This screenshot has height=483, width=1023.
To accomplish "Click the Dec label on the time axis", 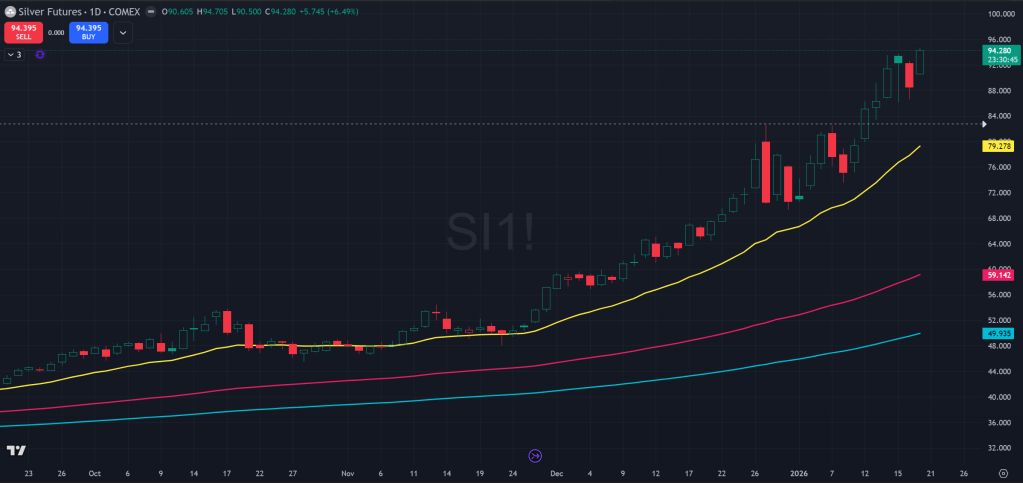I will click(557, 474).
